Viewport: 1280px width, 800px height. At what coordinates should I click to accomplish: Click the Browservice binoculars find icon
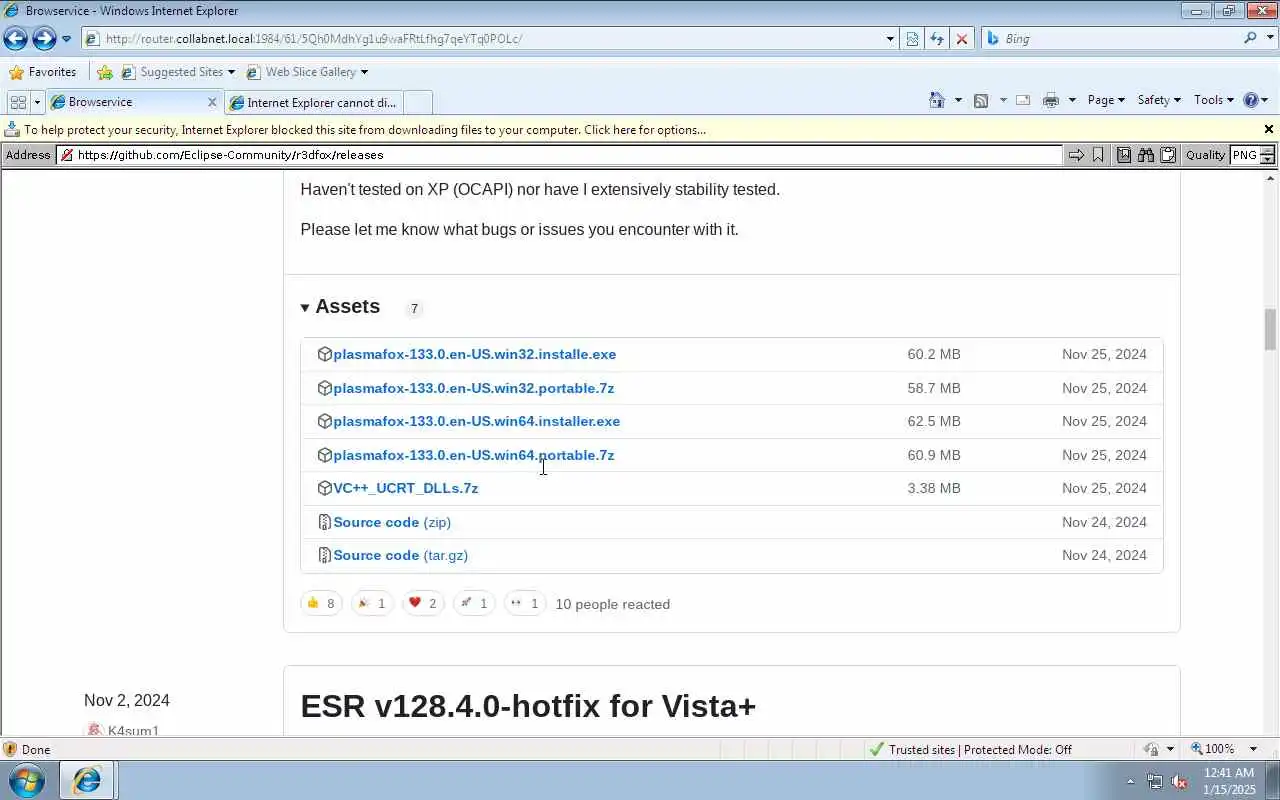coord(1146,155)
